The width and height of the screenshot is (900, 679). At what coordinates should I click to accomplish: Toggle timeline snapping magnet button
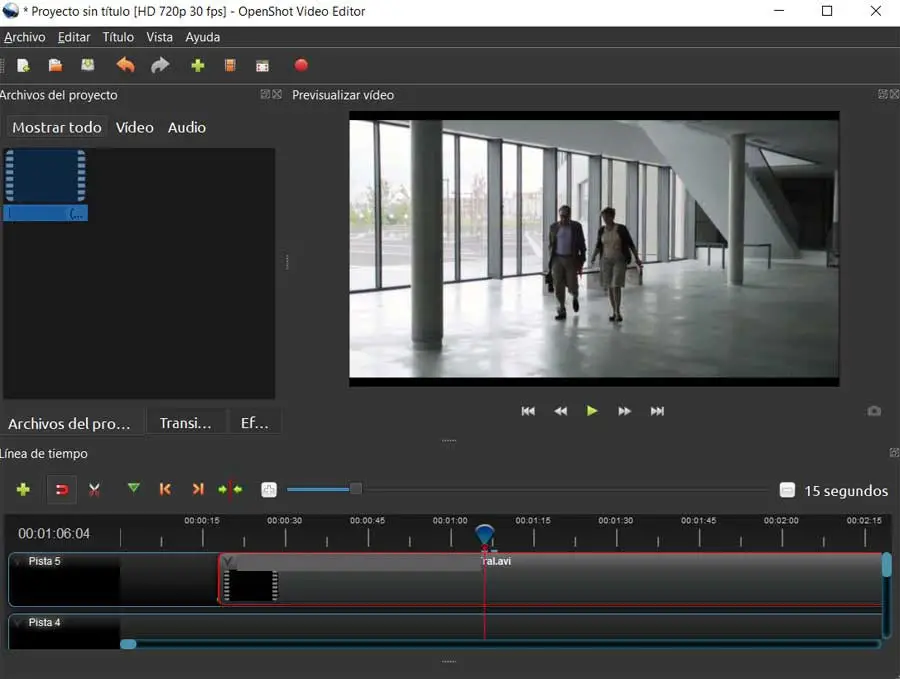pyautogui.click(x=62, y=490)
